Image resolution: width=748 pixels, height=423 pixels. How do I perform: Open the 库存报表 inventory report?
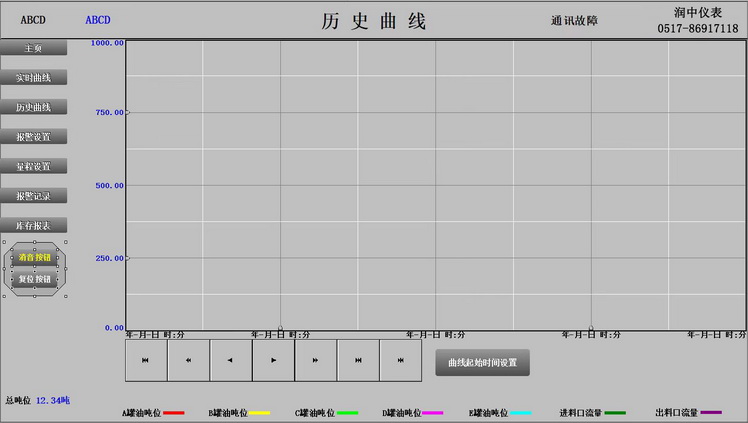tap(33, 225)
